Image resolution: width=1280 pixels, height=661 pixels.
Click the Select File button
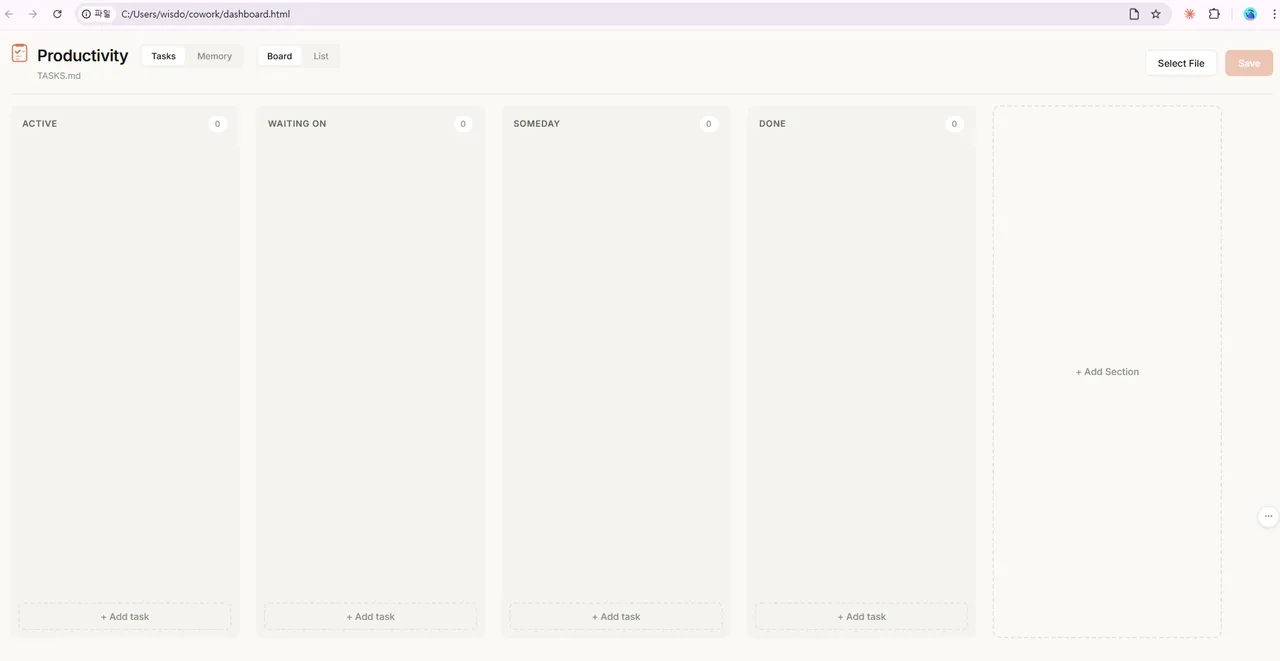[1181, 63]
